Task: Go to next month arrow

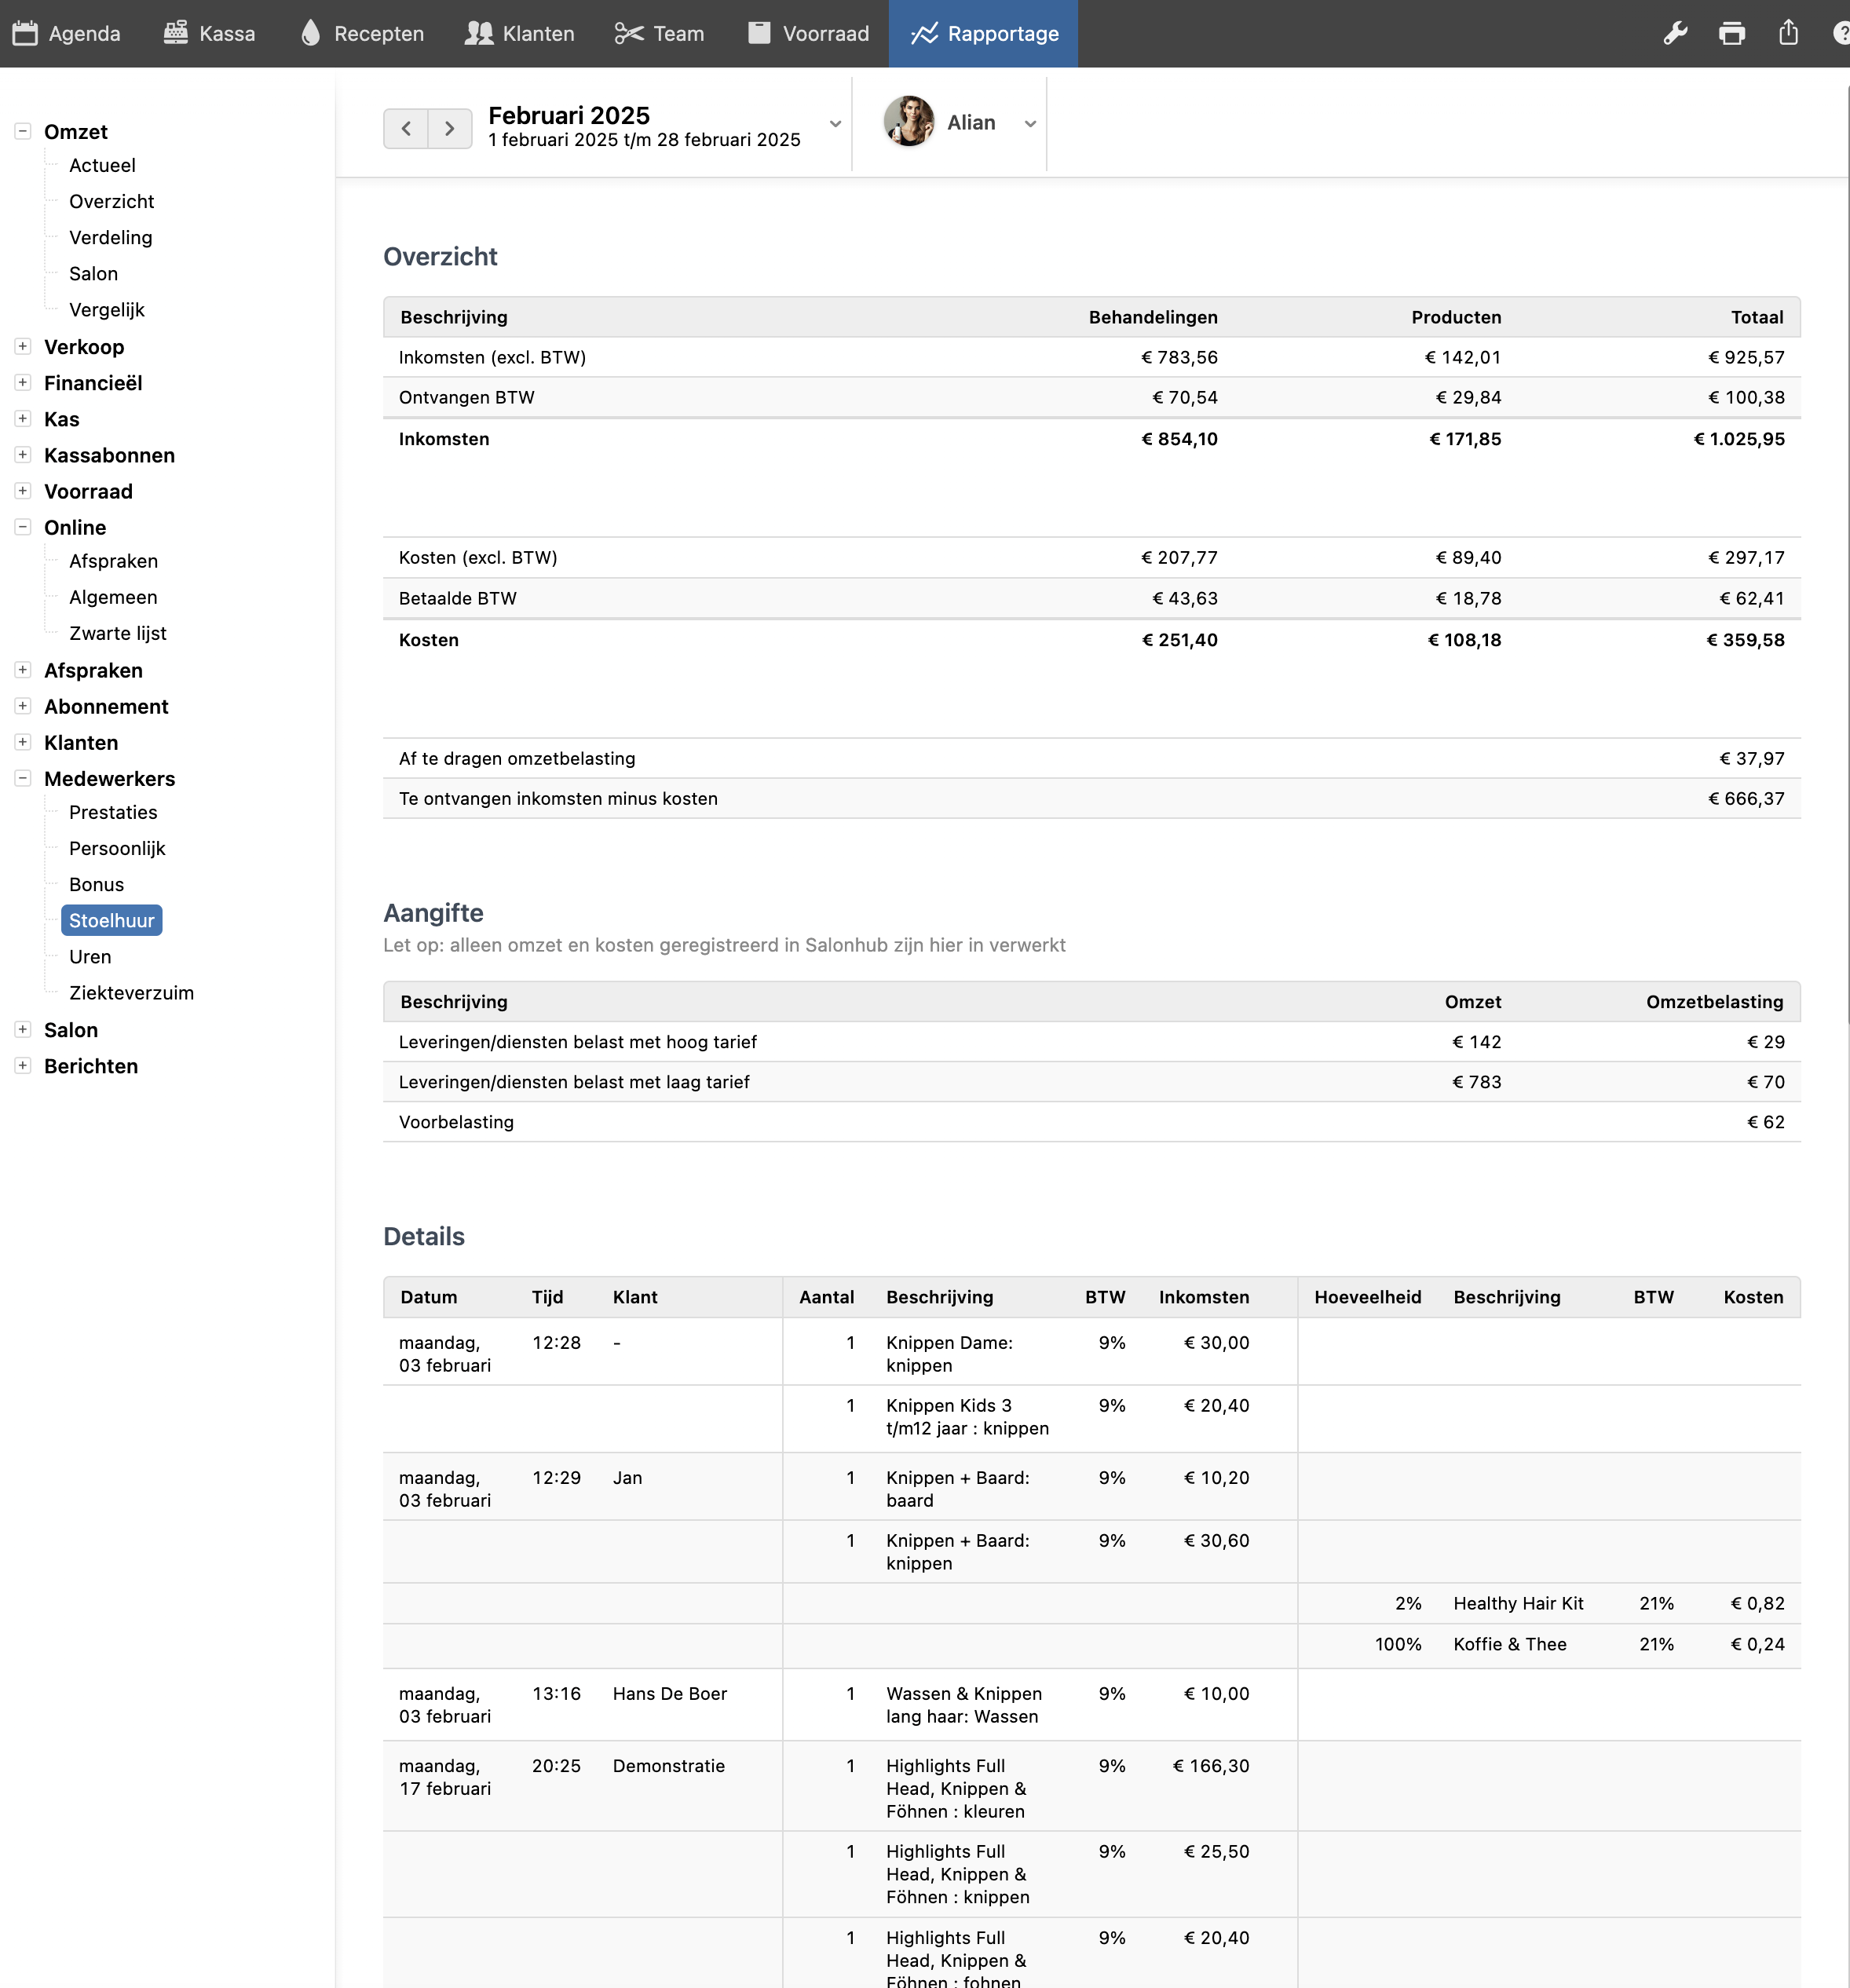Action: tap(450, 128)
